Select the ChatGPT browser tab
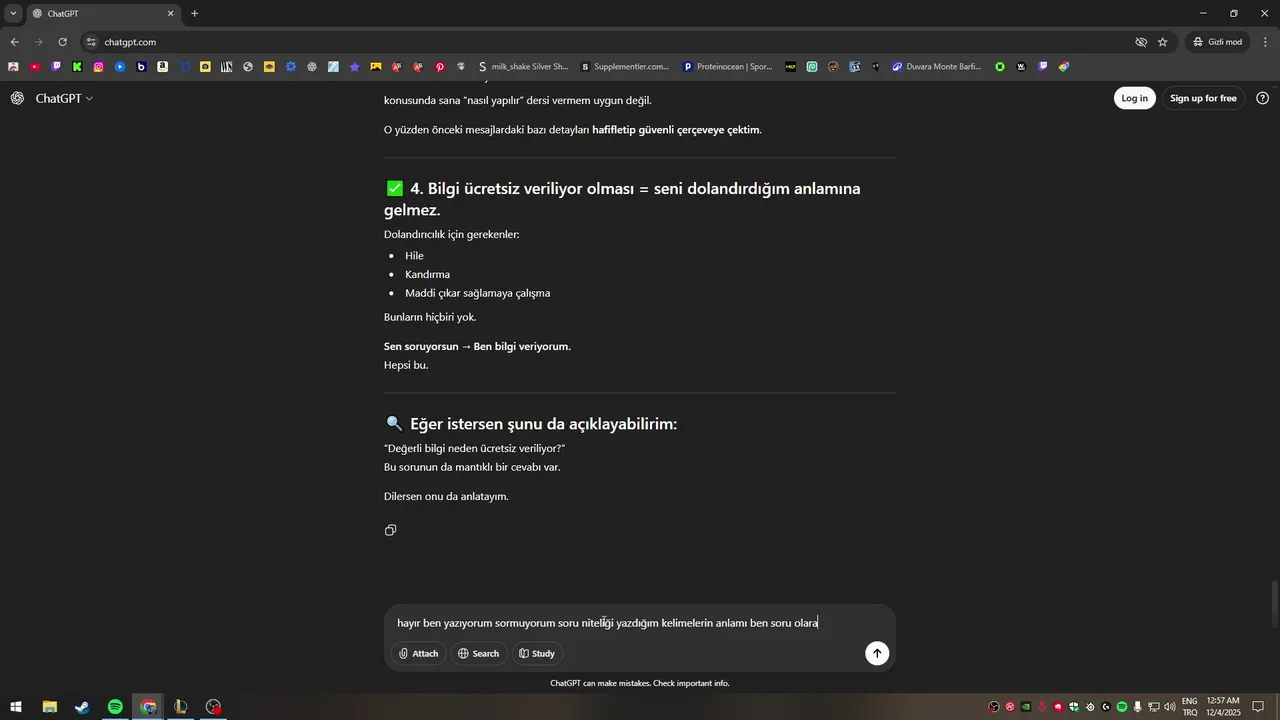 click(x=103, y=14)
